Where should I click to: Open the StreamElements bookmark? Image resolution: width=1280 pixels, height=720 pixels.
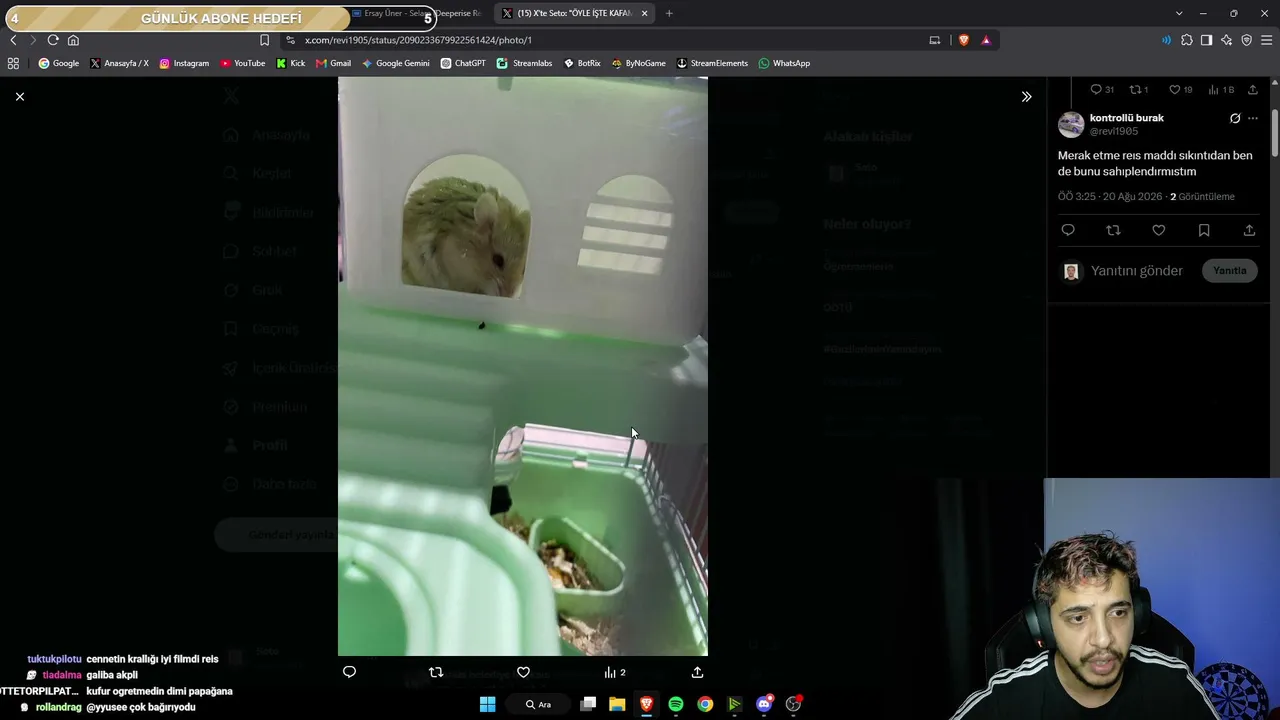(712, 63)
